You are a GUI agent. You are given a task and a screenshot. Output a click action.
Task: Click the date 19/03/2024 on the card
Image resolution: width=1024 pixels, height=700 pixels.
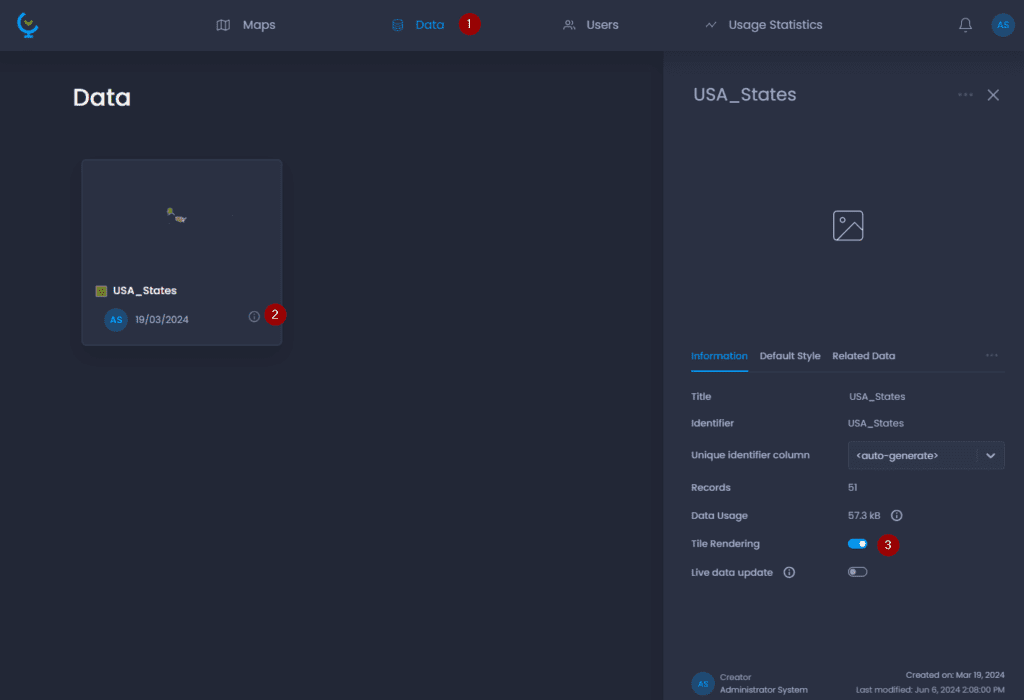[x=162, y=320]
